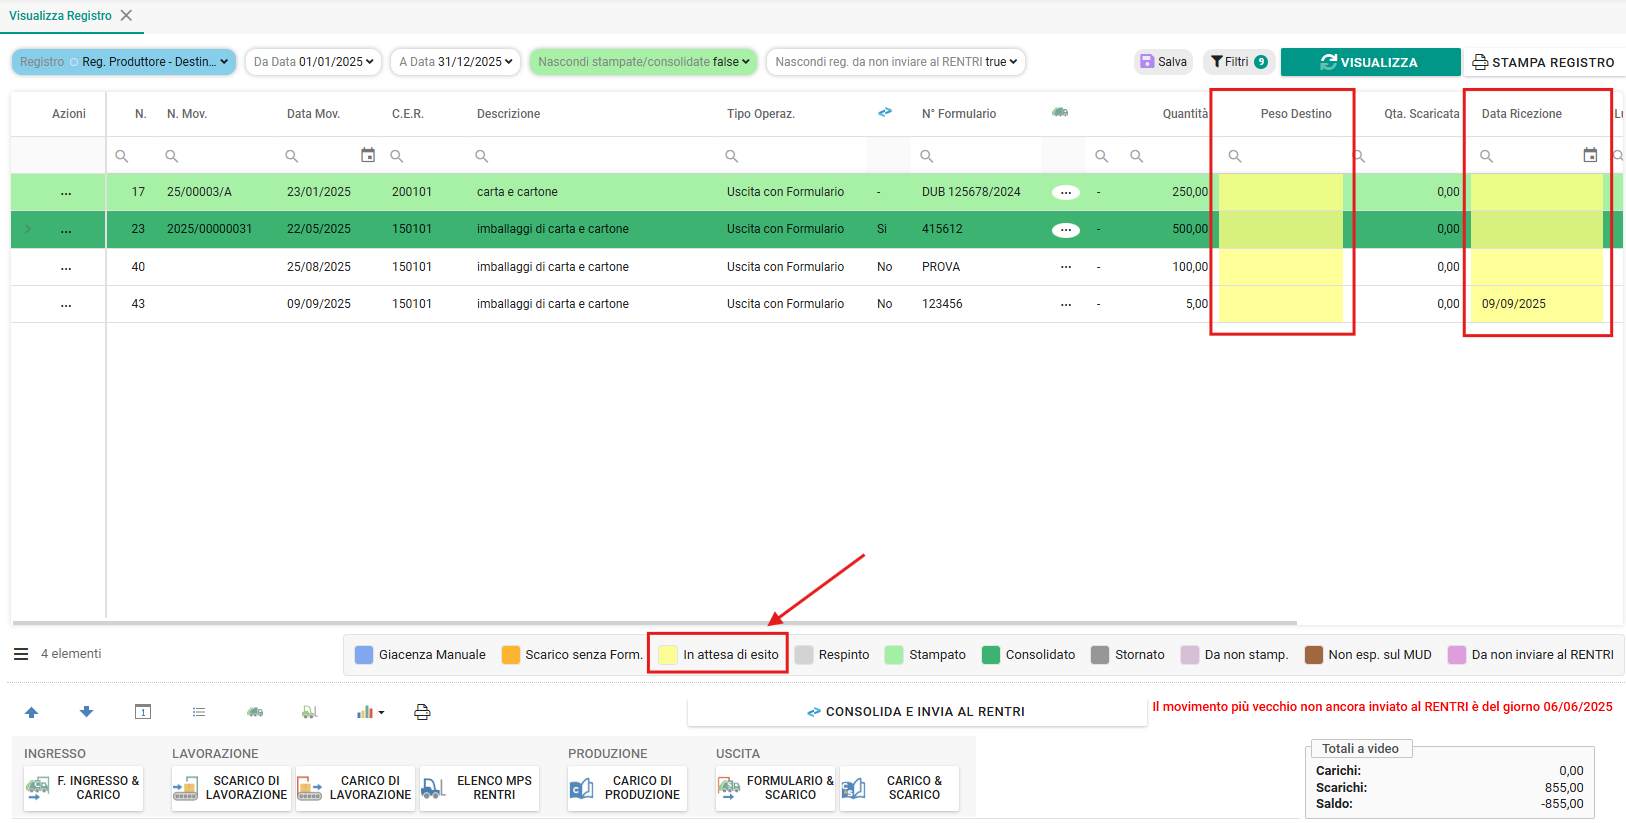Click the blue up arrow icon
Screen dimensions: 1626x823
coord(31,712)
